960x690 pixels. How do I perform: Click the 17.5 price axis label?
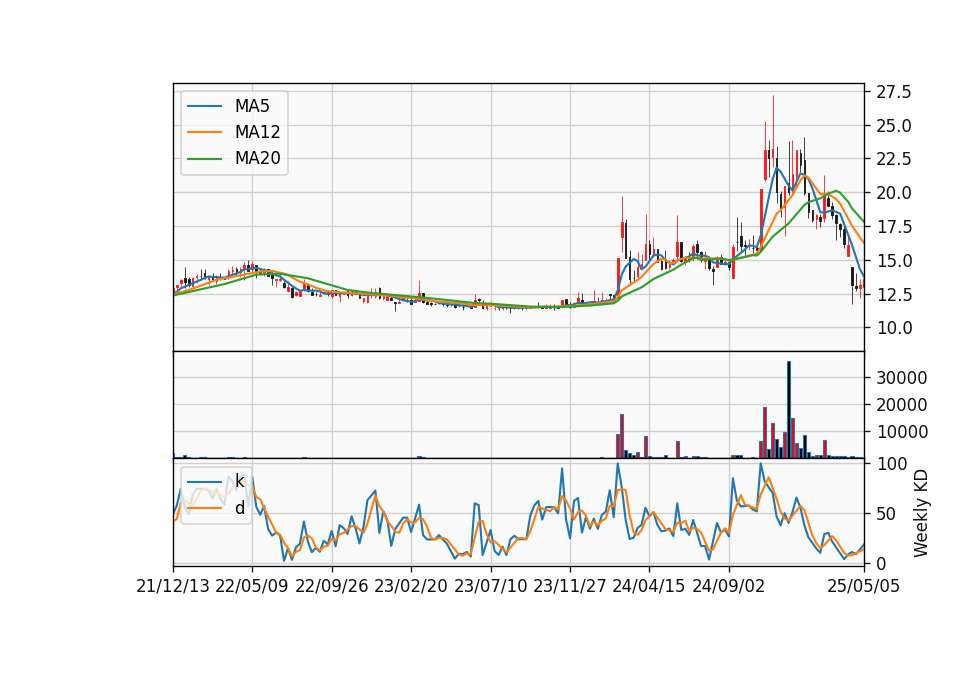894,227
